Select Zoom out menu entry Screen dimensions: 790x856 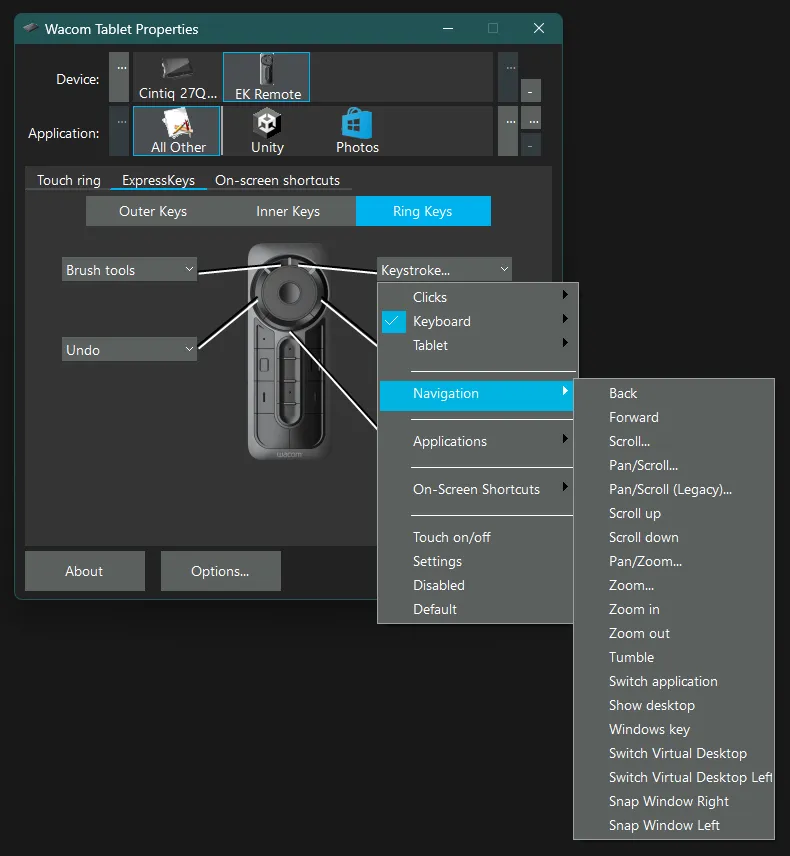pos(674,633)
